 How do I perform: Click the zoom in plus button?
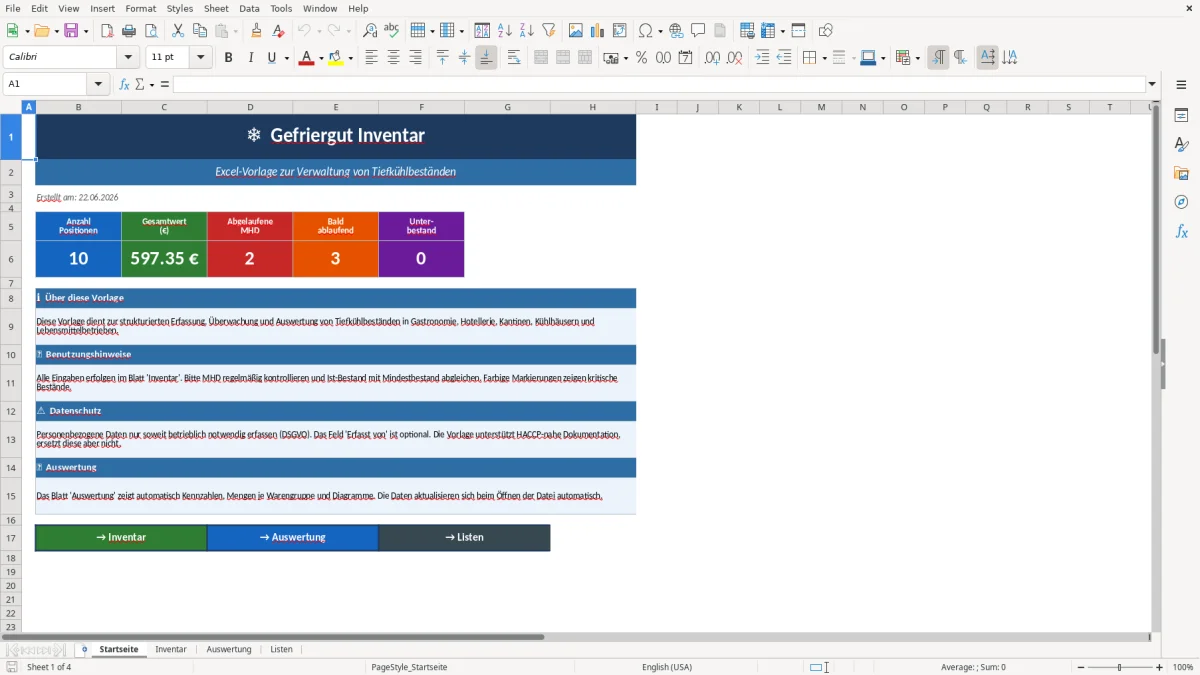pyautogui.click(x=1160, y=667)
